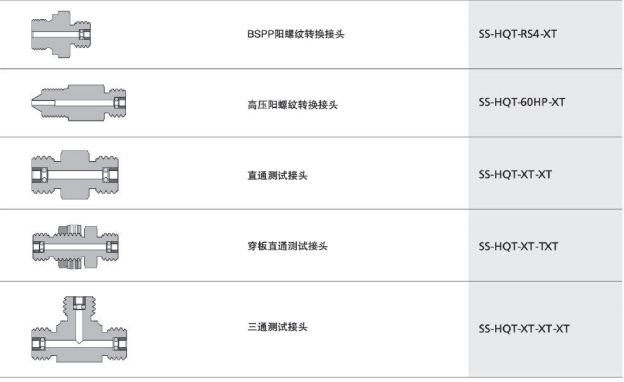Click the high-pressure male thread adapter diagram
Screen dimensions: 624x382
point(78,103)
